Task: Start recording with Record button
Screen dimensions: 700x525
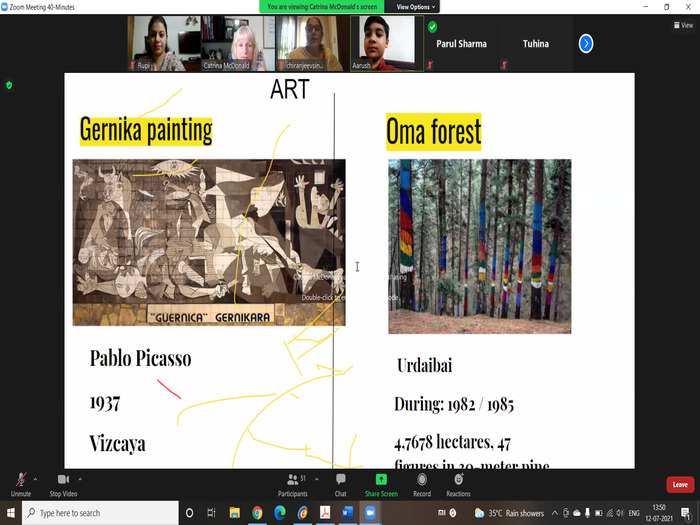Action: pos(422,484)
